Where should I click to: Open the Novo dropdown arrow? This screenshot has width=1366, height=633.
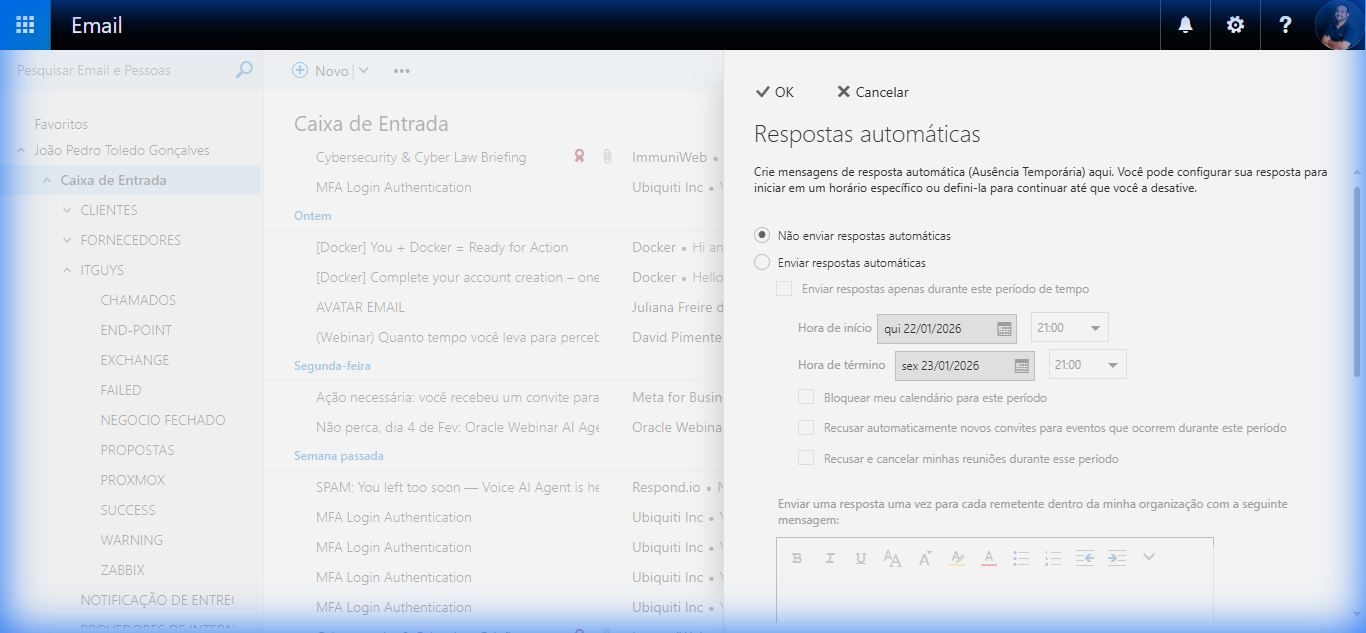[x=362, y=70]
